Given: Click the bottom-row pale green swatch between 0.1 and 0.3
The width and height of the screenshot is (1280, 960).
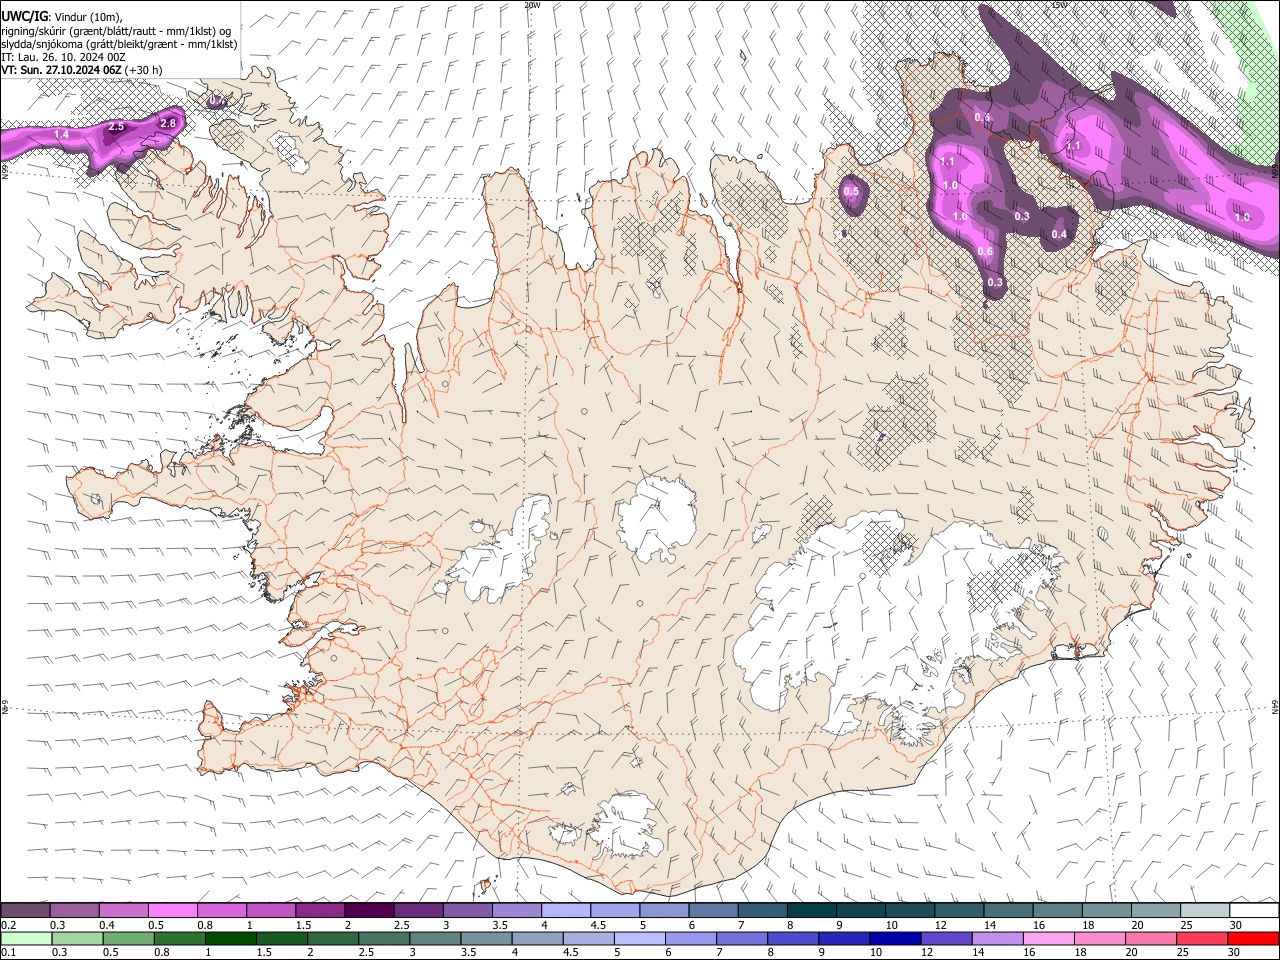Looking at the screenshot, I should 25,938.
